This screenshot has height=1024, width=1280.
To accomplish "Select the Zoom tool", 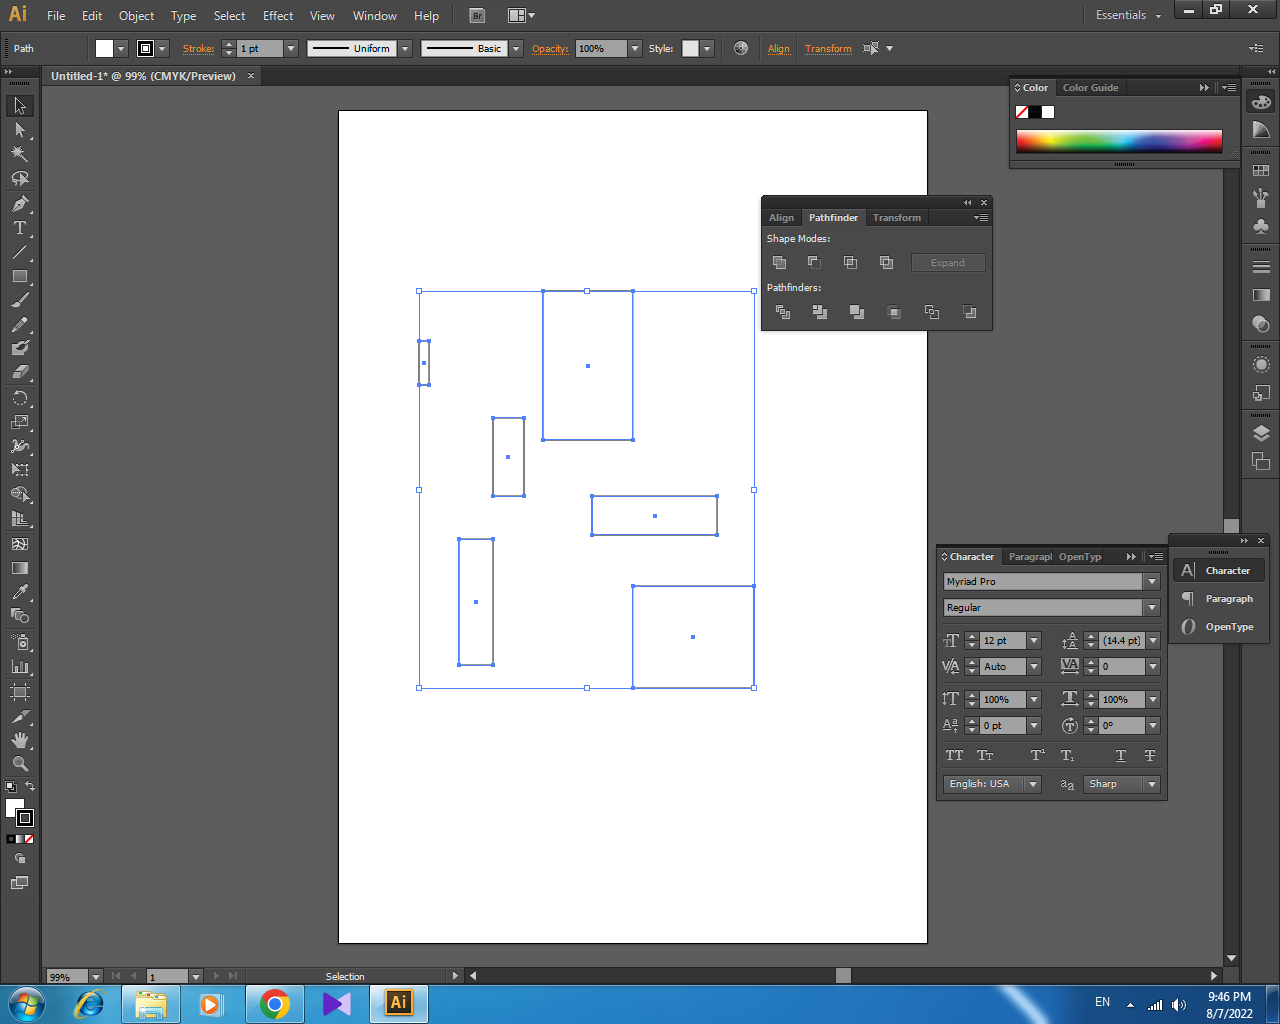I will coord(20,764).
